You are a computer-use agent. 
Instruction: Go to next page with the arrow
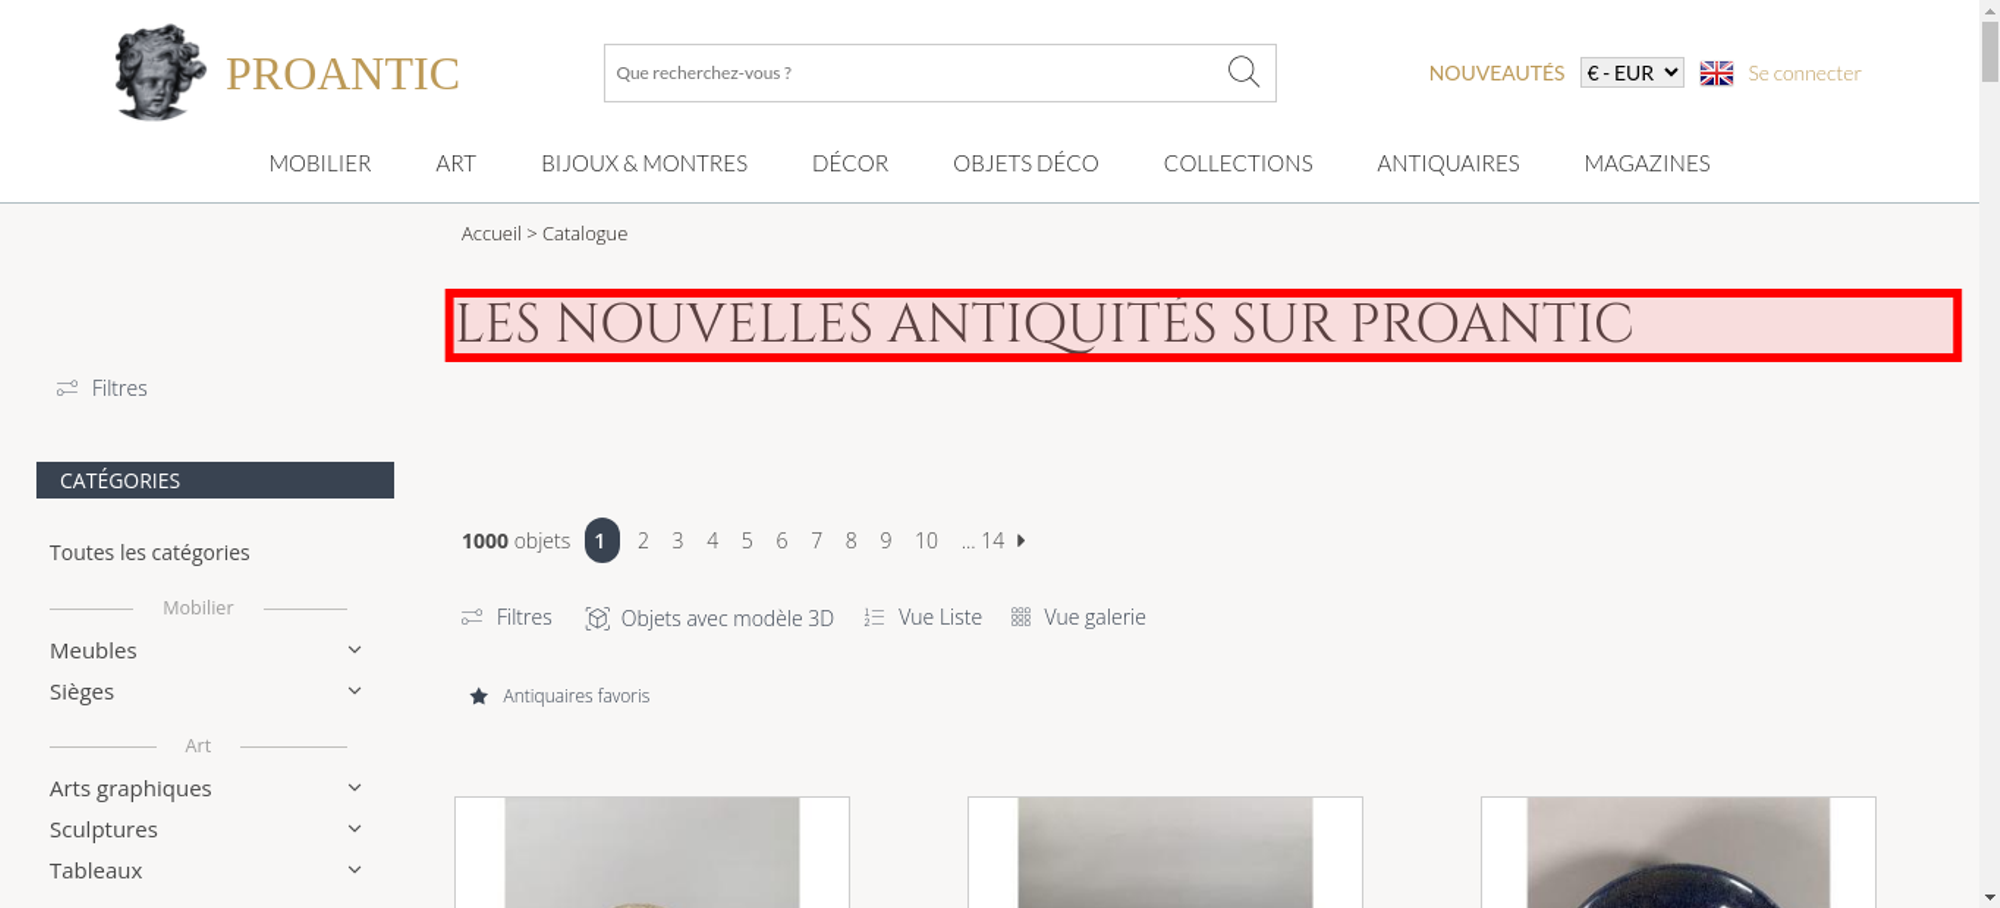point(1021,540)
